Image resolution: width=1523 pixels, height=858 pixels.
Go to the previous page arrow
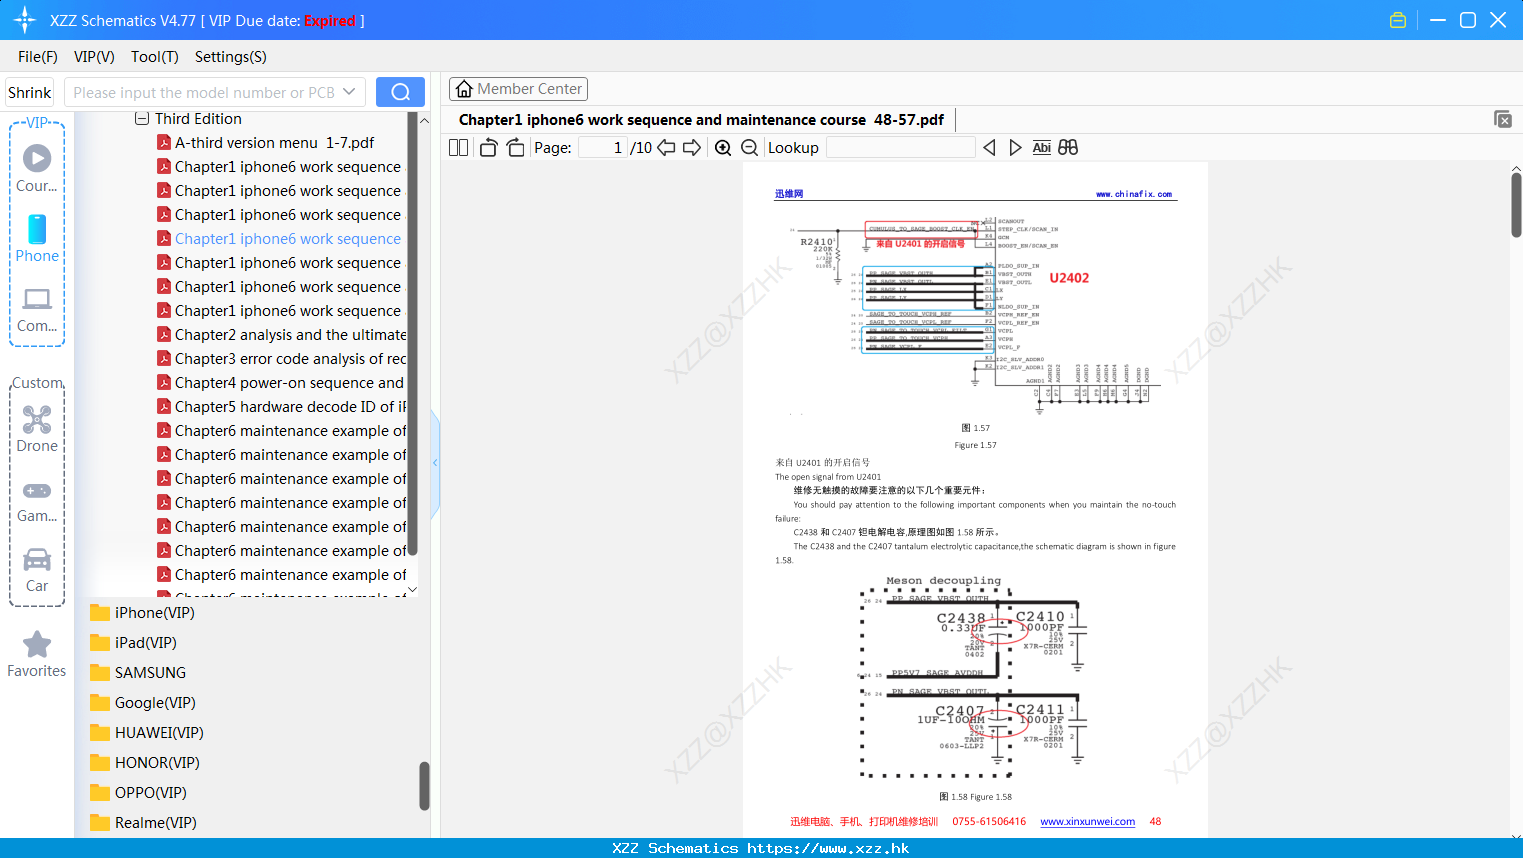(x=666, y=147)
